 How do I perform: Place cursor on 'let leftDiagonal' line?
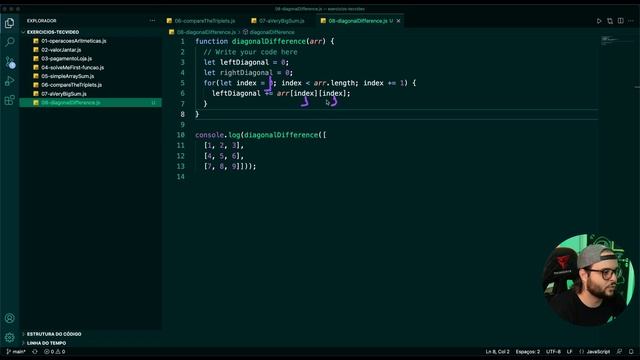coord(246,62)
